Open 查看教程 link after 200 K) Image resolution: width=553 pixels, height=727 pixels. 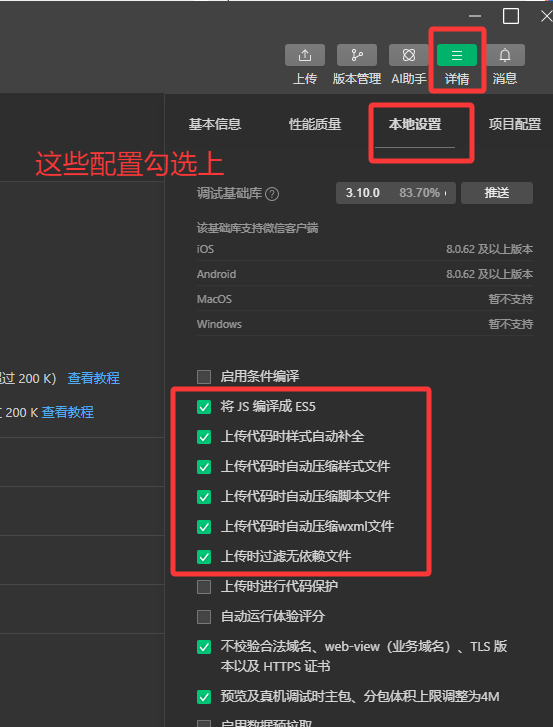[94, 378]
